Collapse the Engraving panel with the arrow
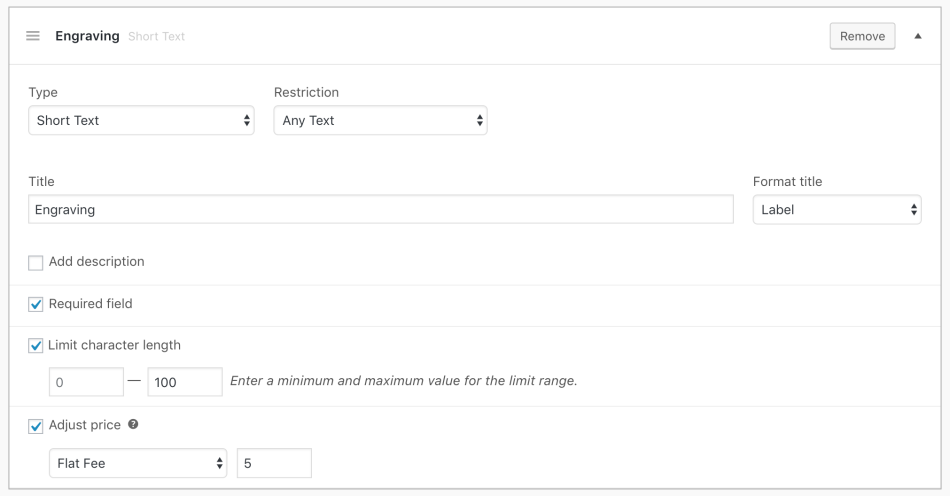Screen dimensions: 950x496 [918, 36]
